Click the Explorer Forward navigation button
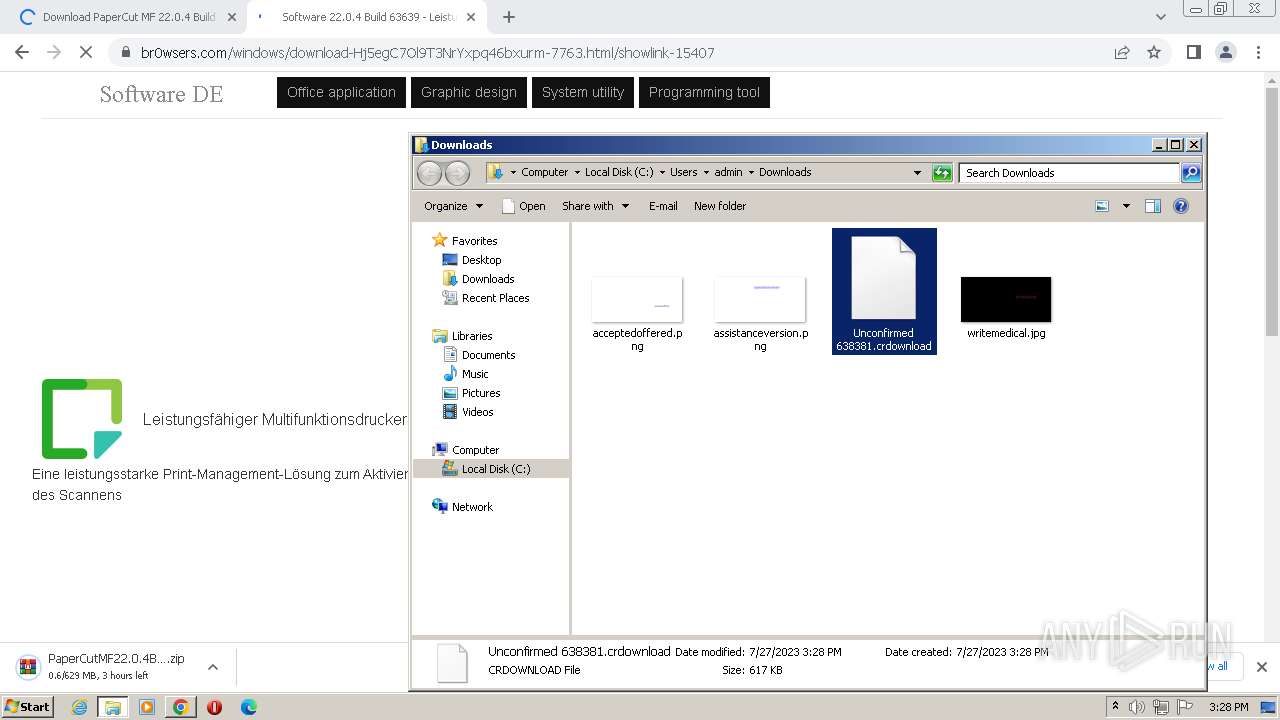 click(x=457, y=173)
